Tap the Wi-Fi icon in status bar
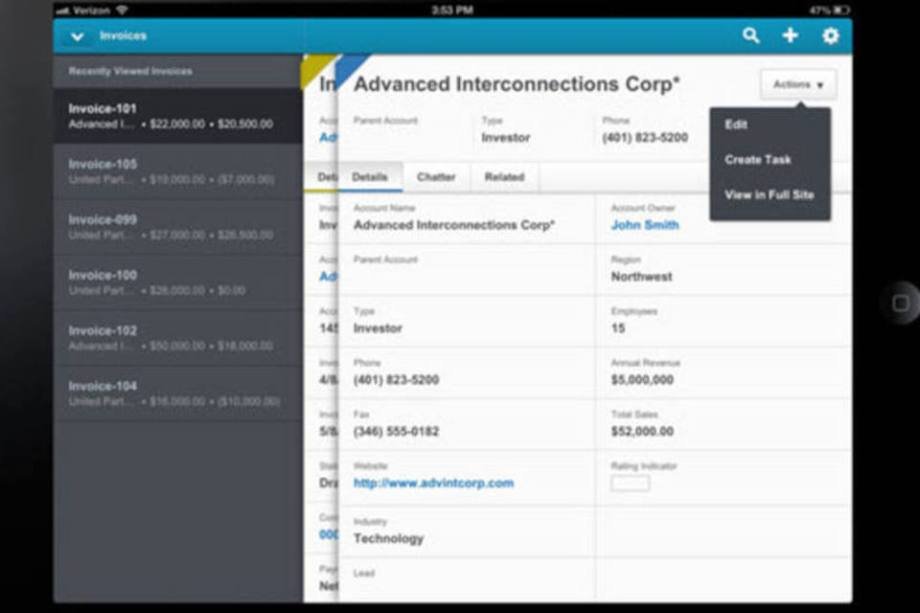 [122, 9]
